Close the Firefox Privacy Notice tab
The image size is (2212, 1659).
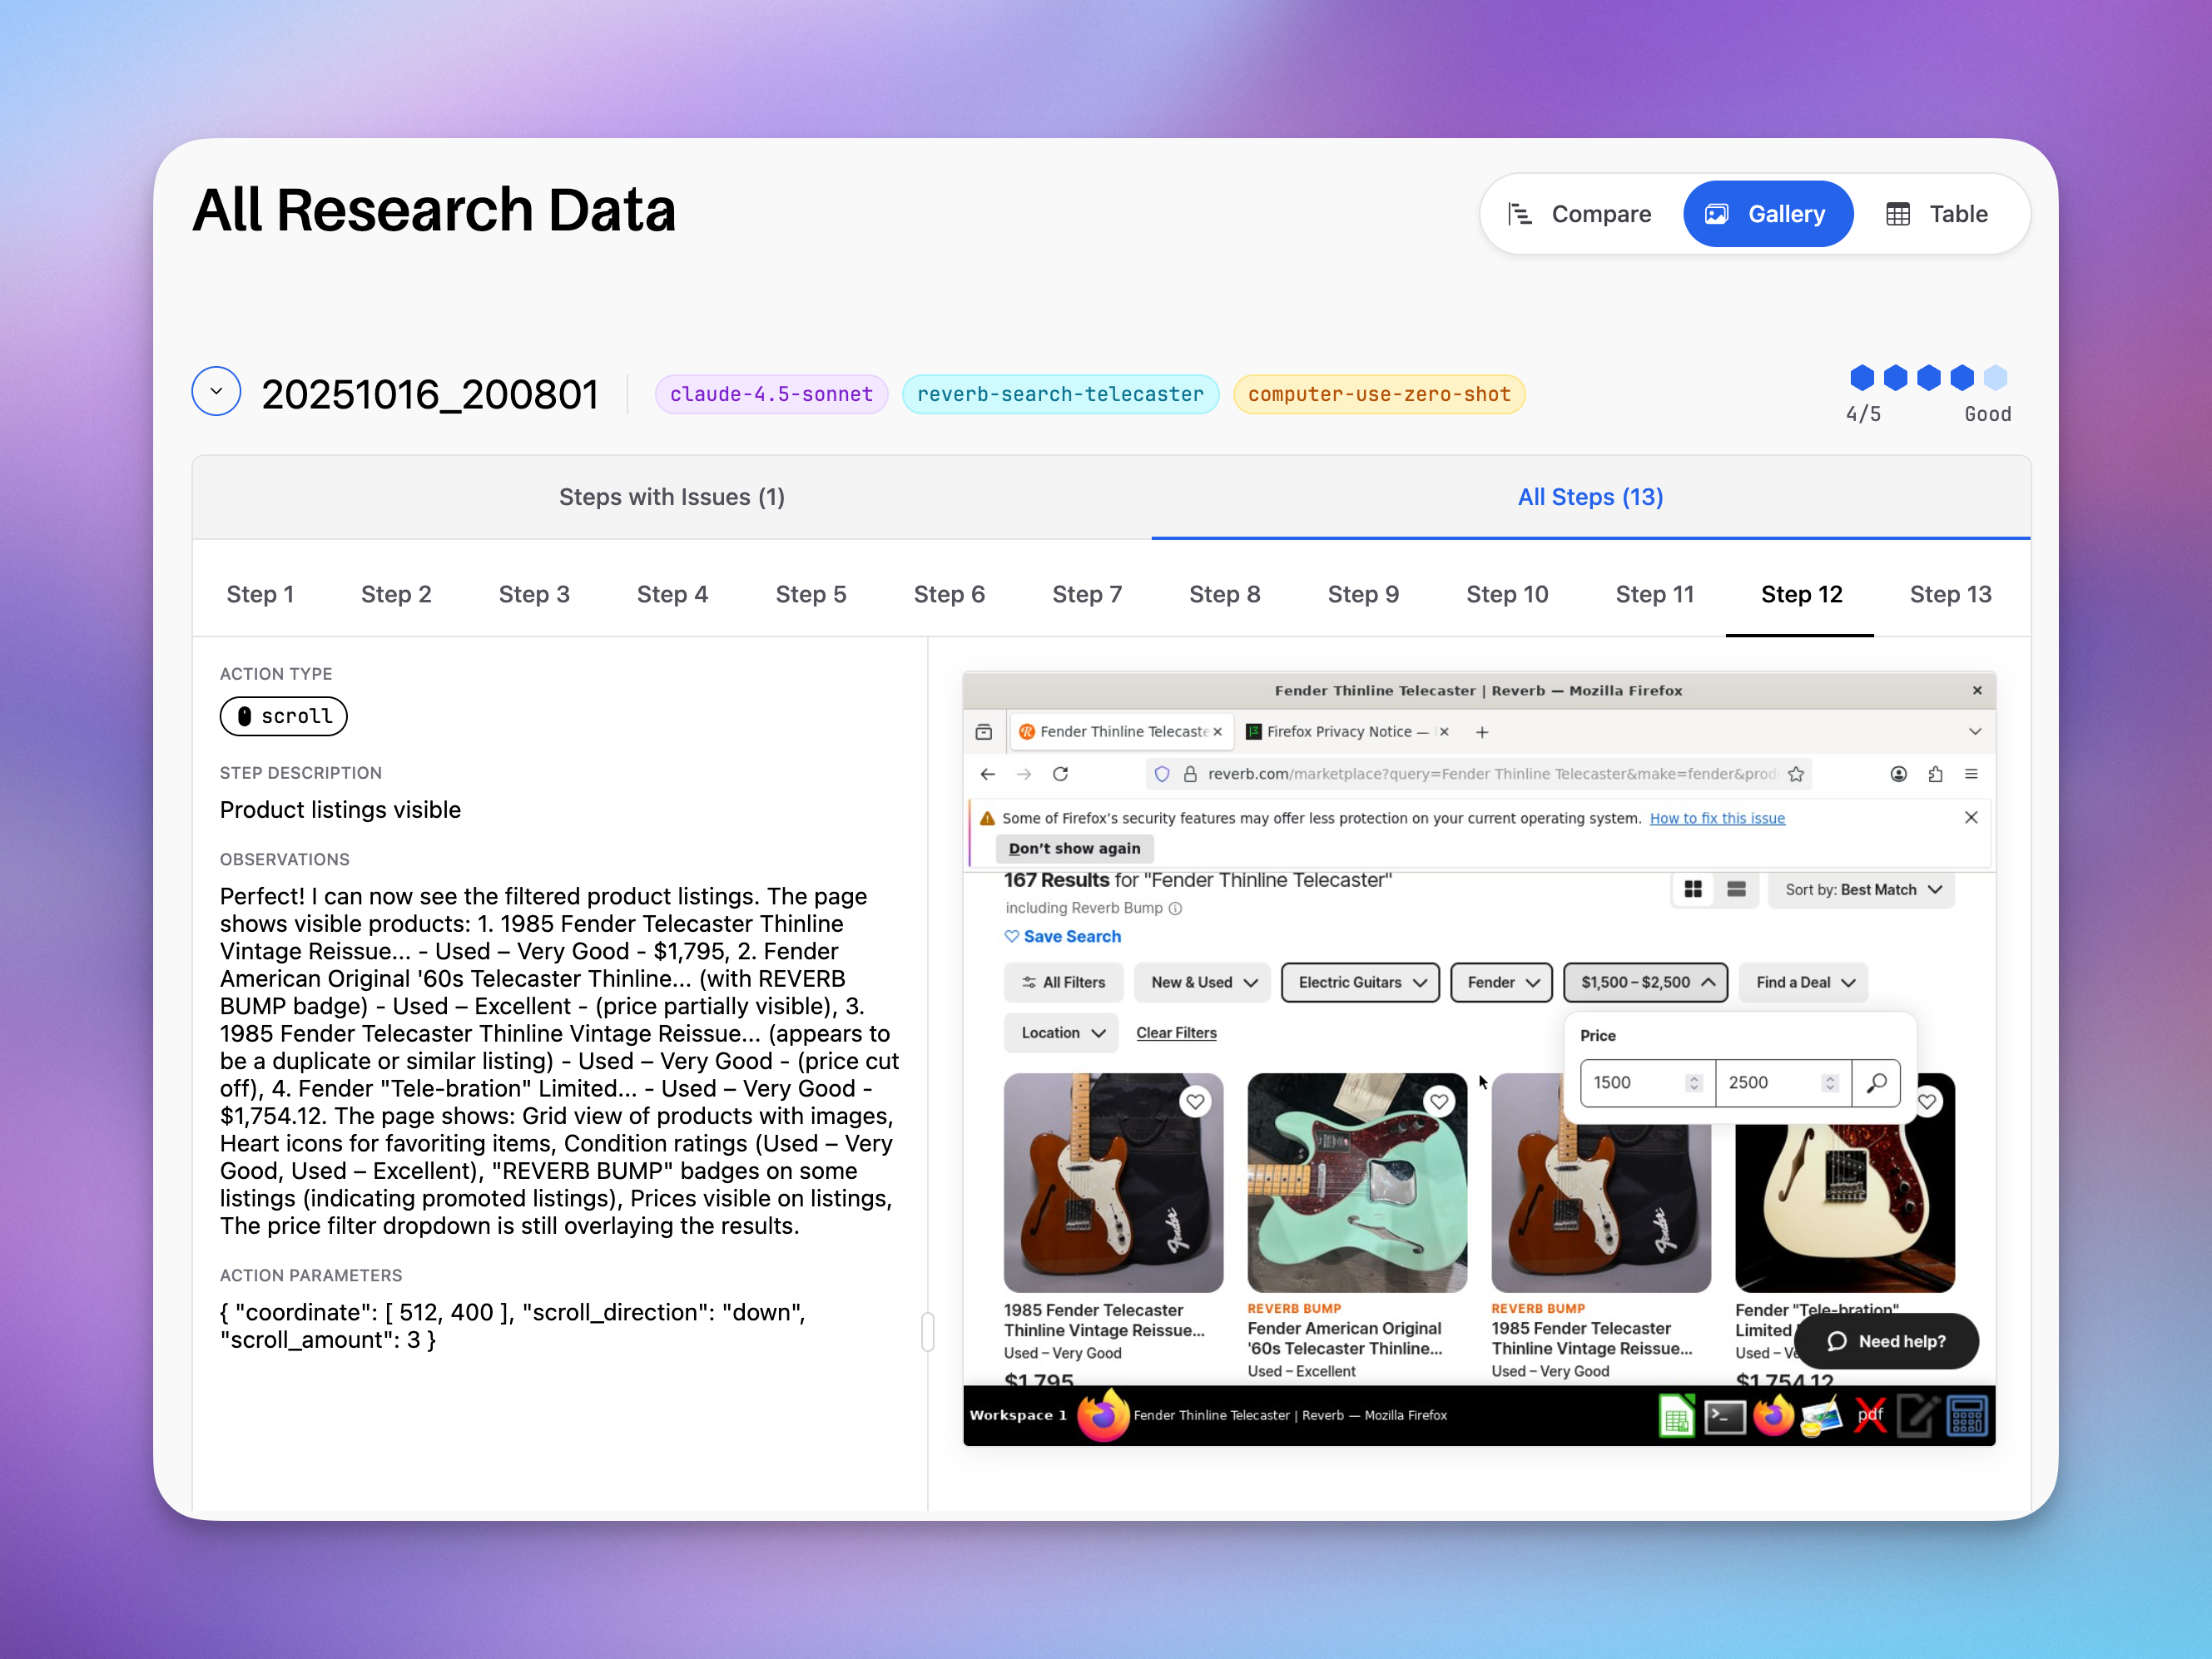tap(1444, 732)
